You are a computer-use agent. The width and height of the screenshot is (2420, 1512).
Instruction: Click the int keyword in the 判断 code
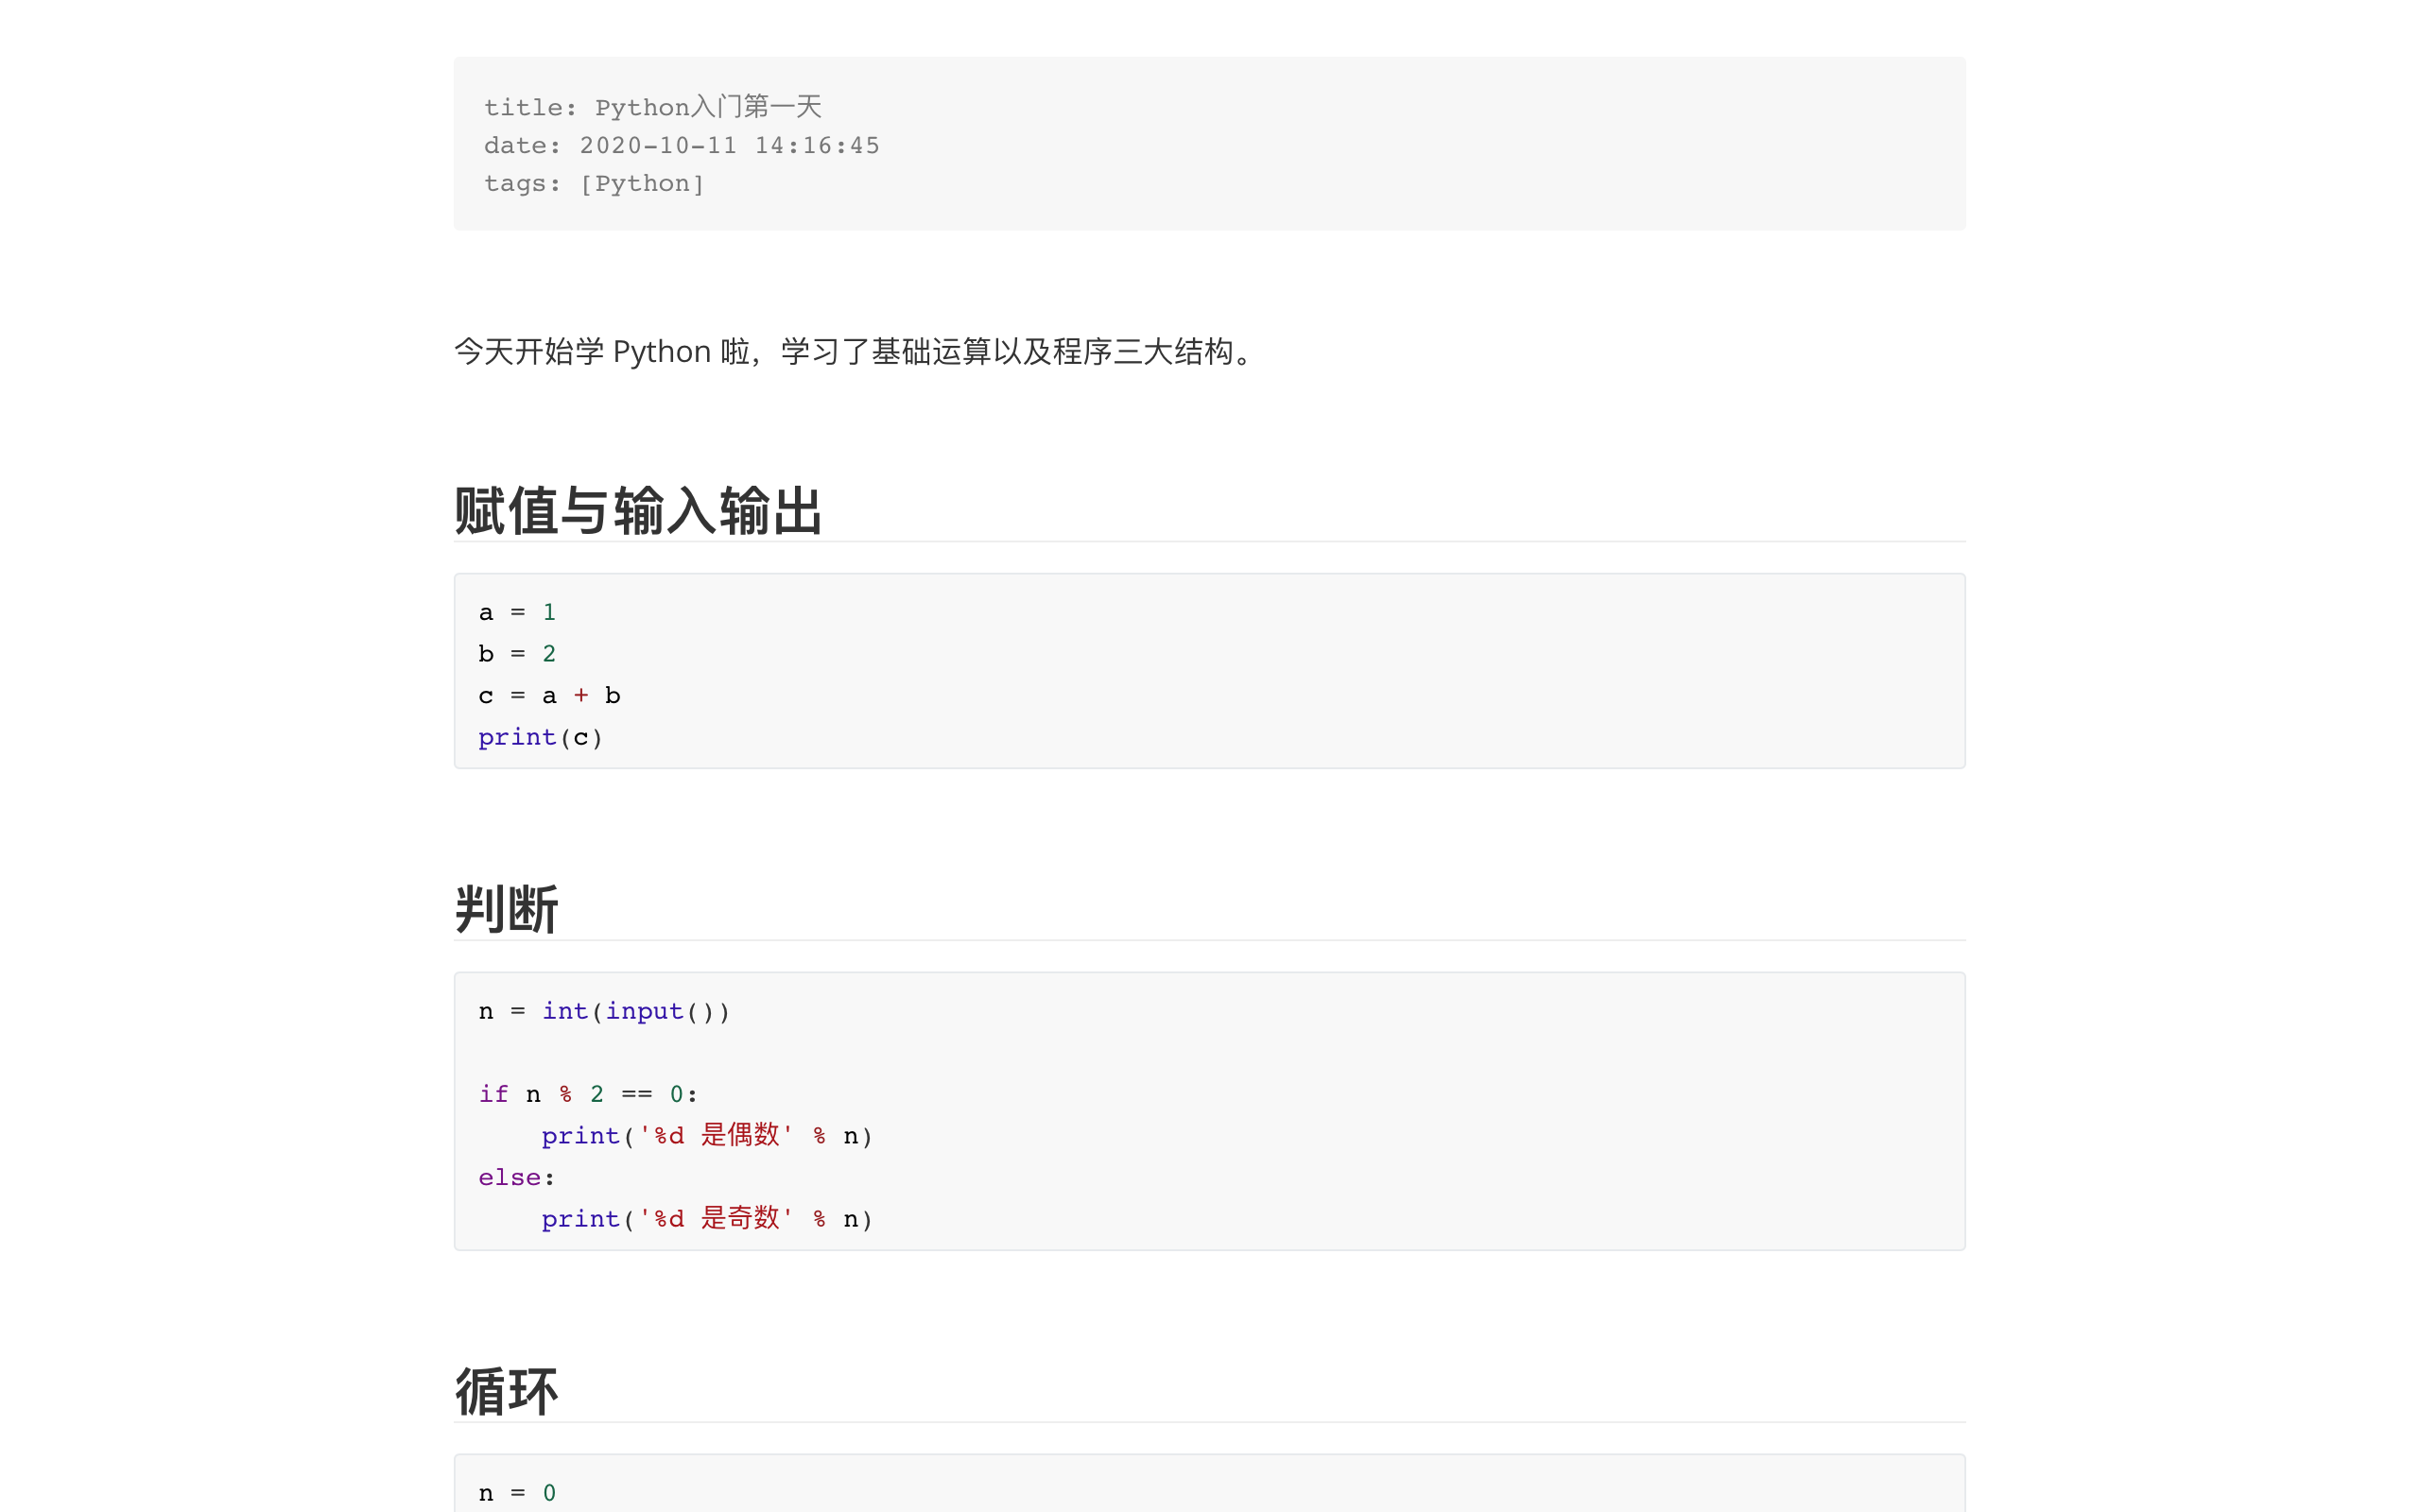point(565,1012)
